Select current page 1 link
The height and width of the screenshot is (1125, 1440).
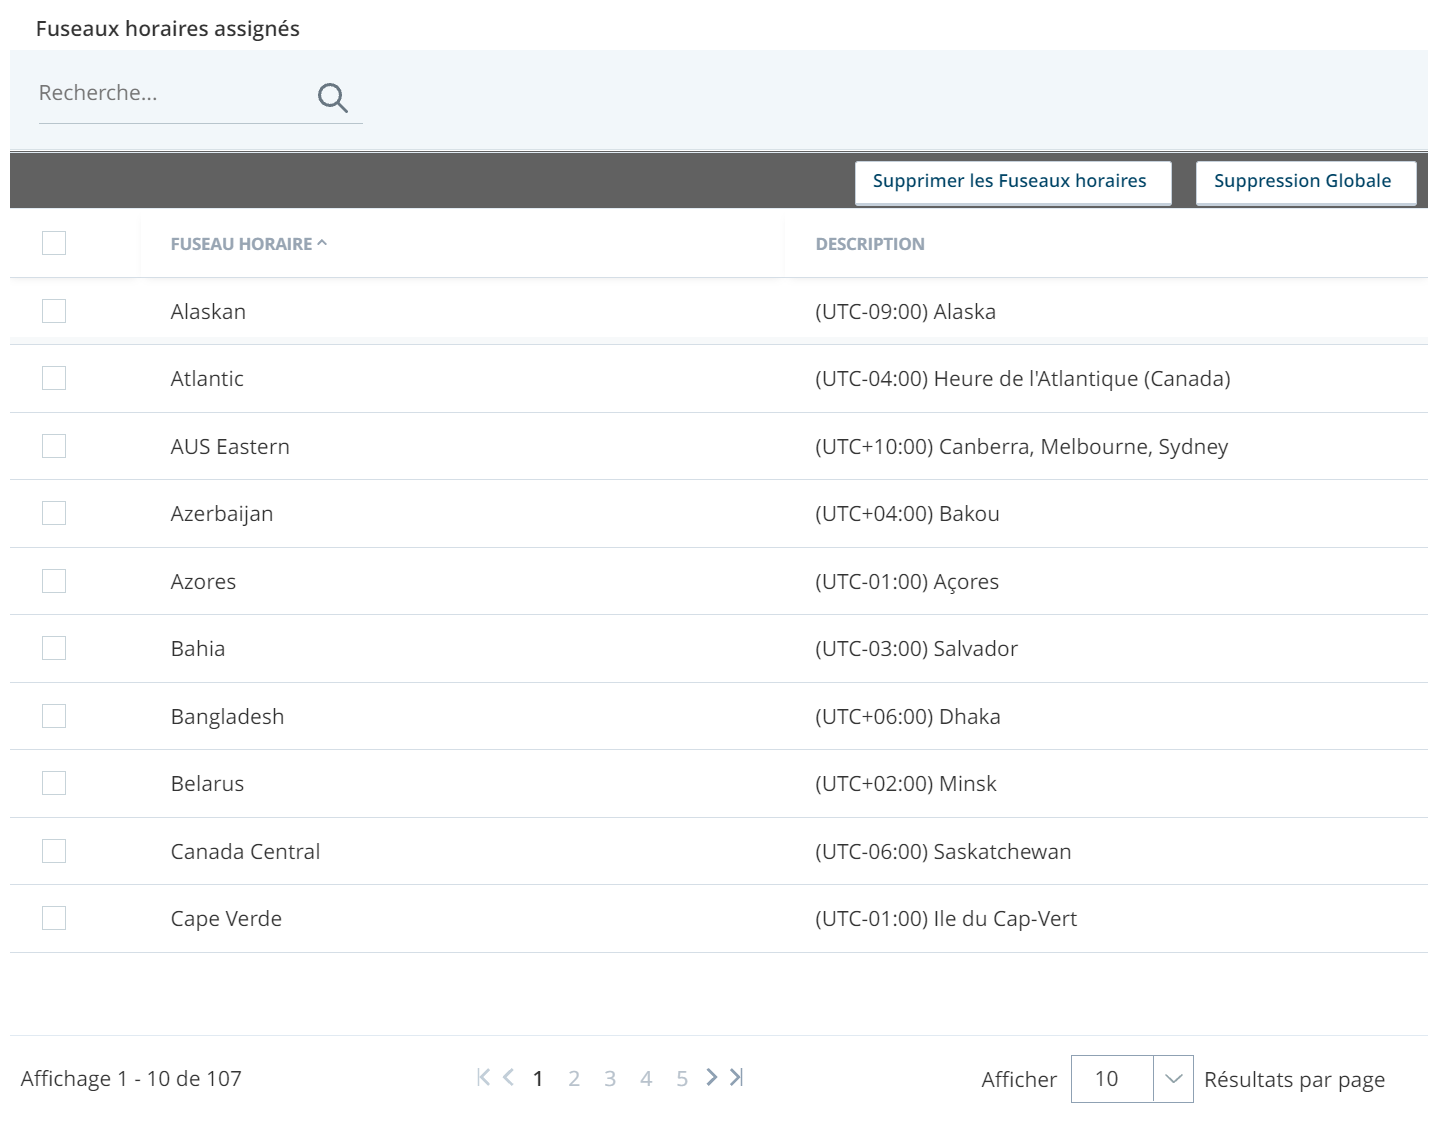pos(538,1078)
